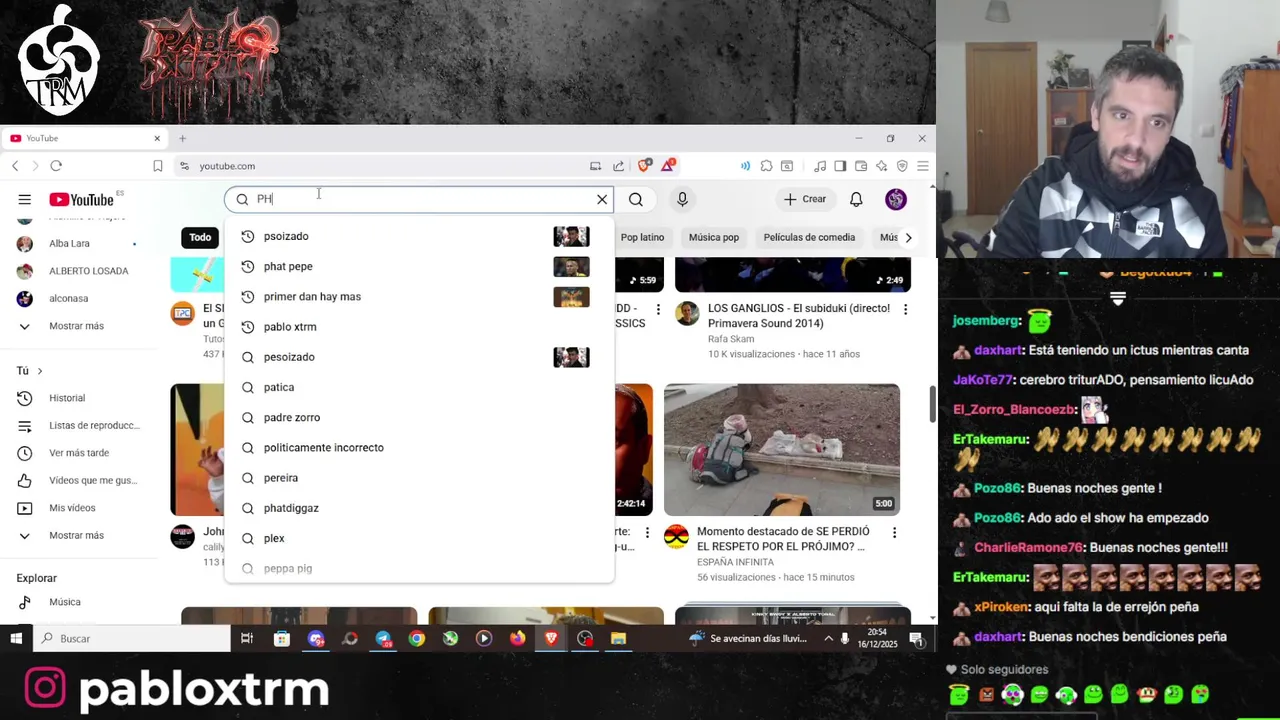Close the YouTube browser tab
This screenshot has height=720, width=1280.
pos(157,138)
